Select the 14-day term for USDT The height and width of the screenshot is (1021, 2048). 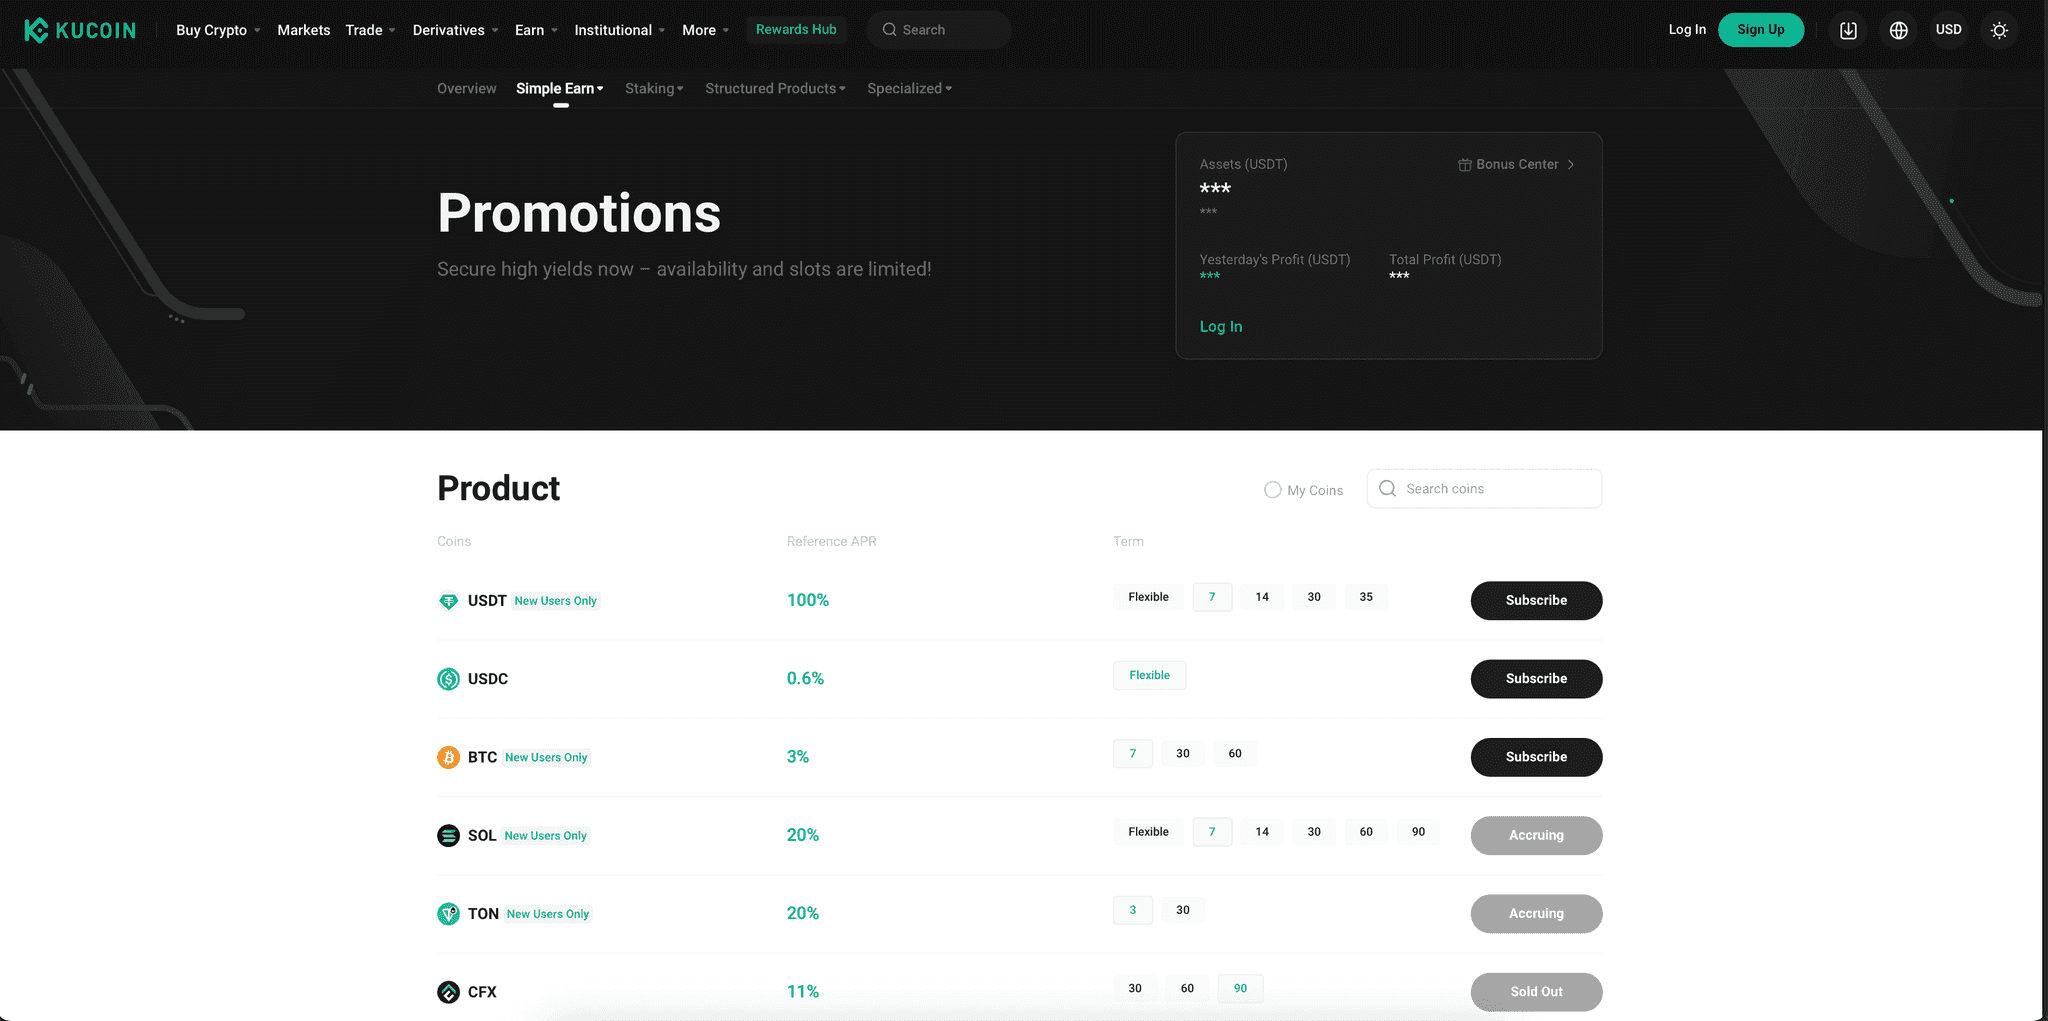tap(1261, 596)
